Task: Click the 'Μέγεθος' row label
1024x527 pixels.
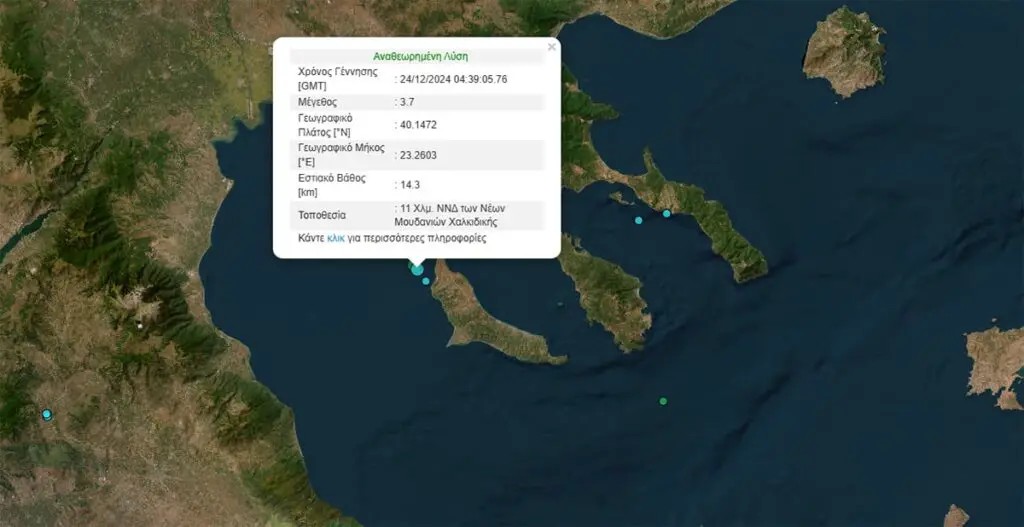Action: point(318,102)
